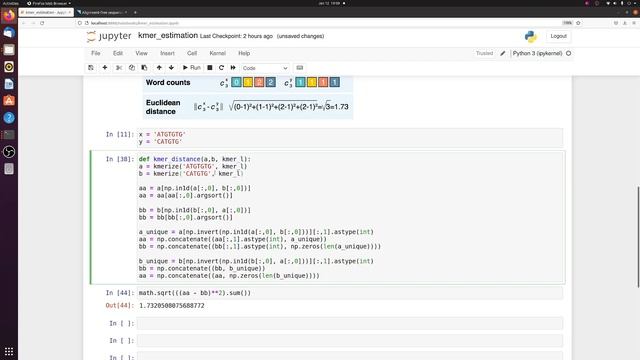This screenshot has width=640, height=360.
Task: Select the math.sqrt cell In [44]
Action: coord(350,293)
